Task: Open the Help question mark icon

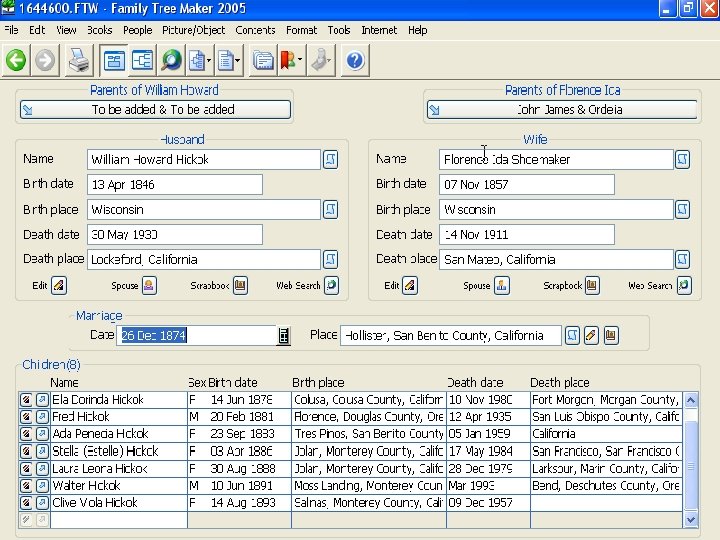Action: pyautogui.click(x=354, y=61)
